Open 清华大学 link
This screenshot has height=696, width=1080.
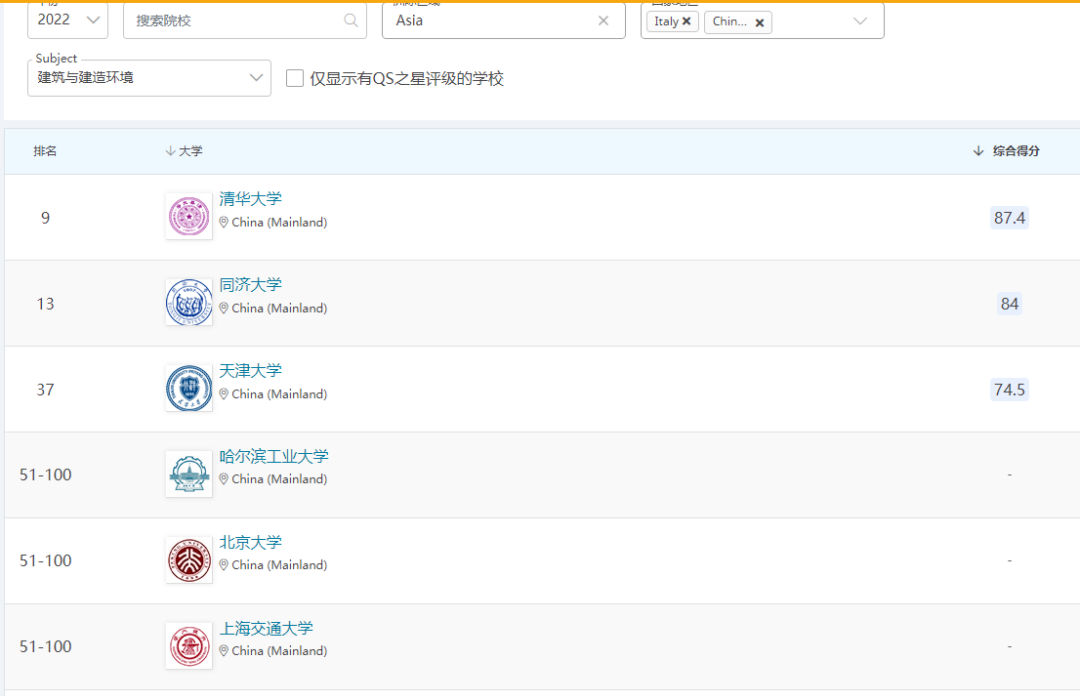[251, 199]
